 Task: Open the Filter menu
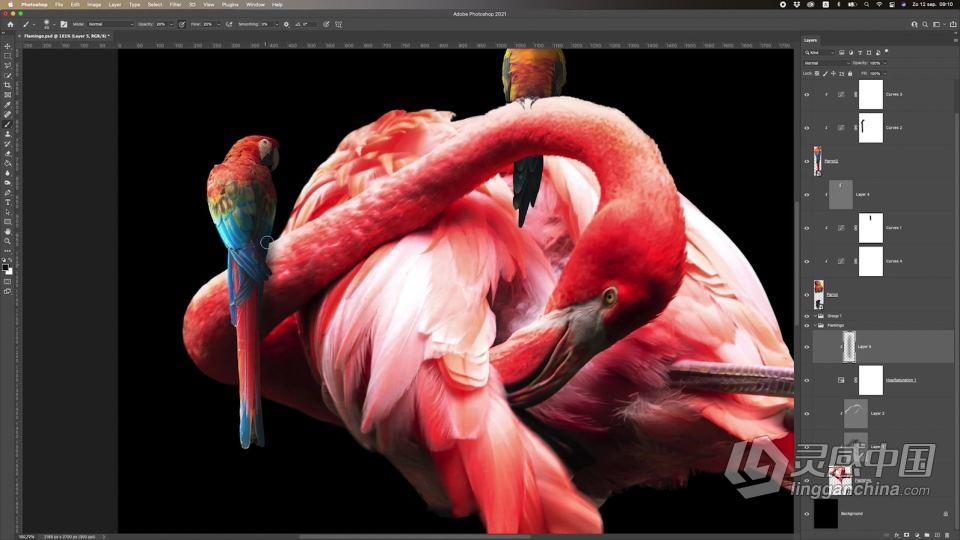[x=175, y=4]
